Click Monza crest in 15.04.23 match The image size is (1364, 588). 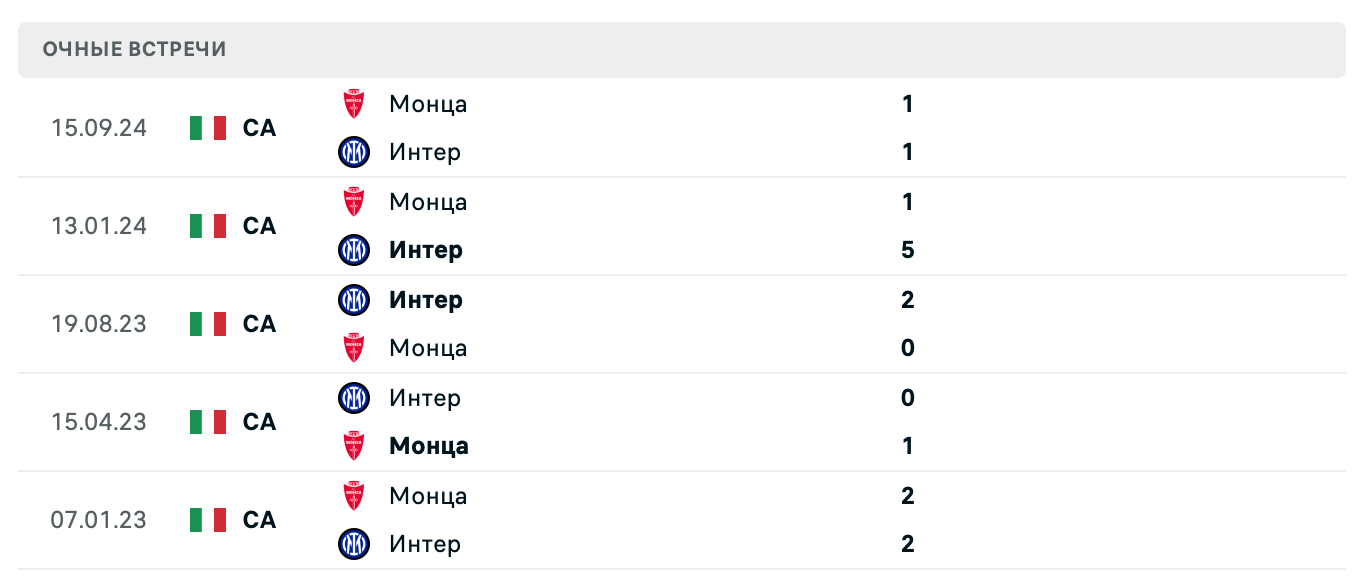(x=353, y=446)
